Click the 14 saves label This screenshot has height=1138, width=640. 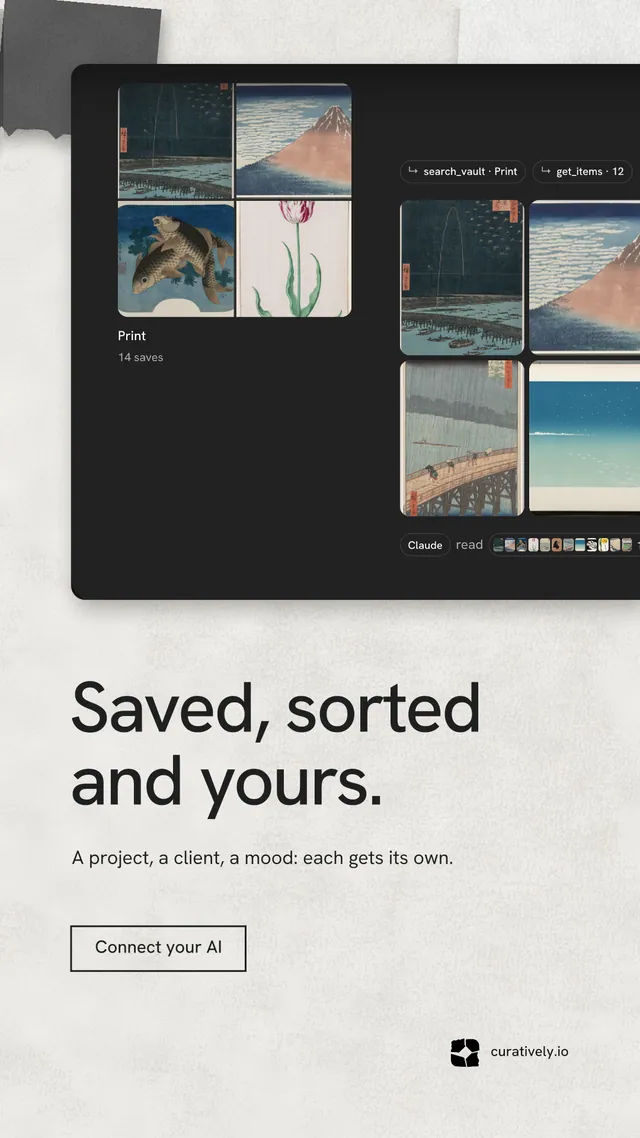click(141, 357)
